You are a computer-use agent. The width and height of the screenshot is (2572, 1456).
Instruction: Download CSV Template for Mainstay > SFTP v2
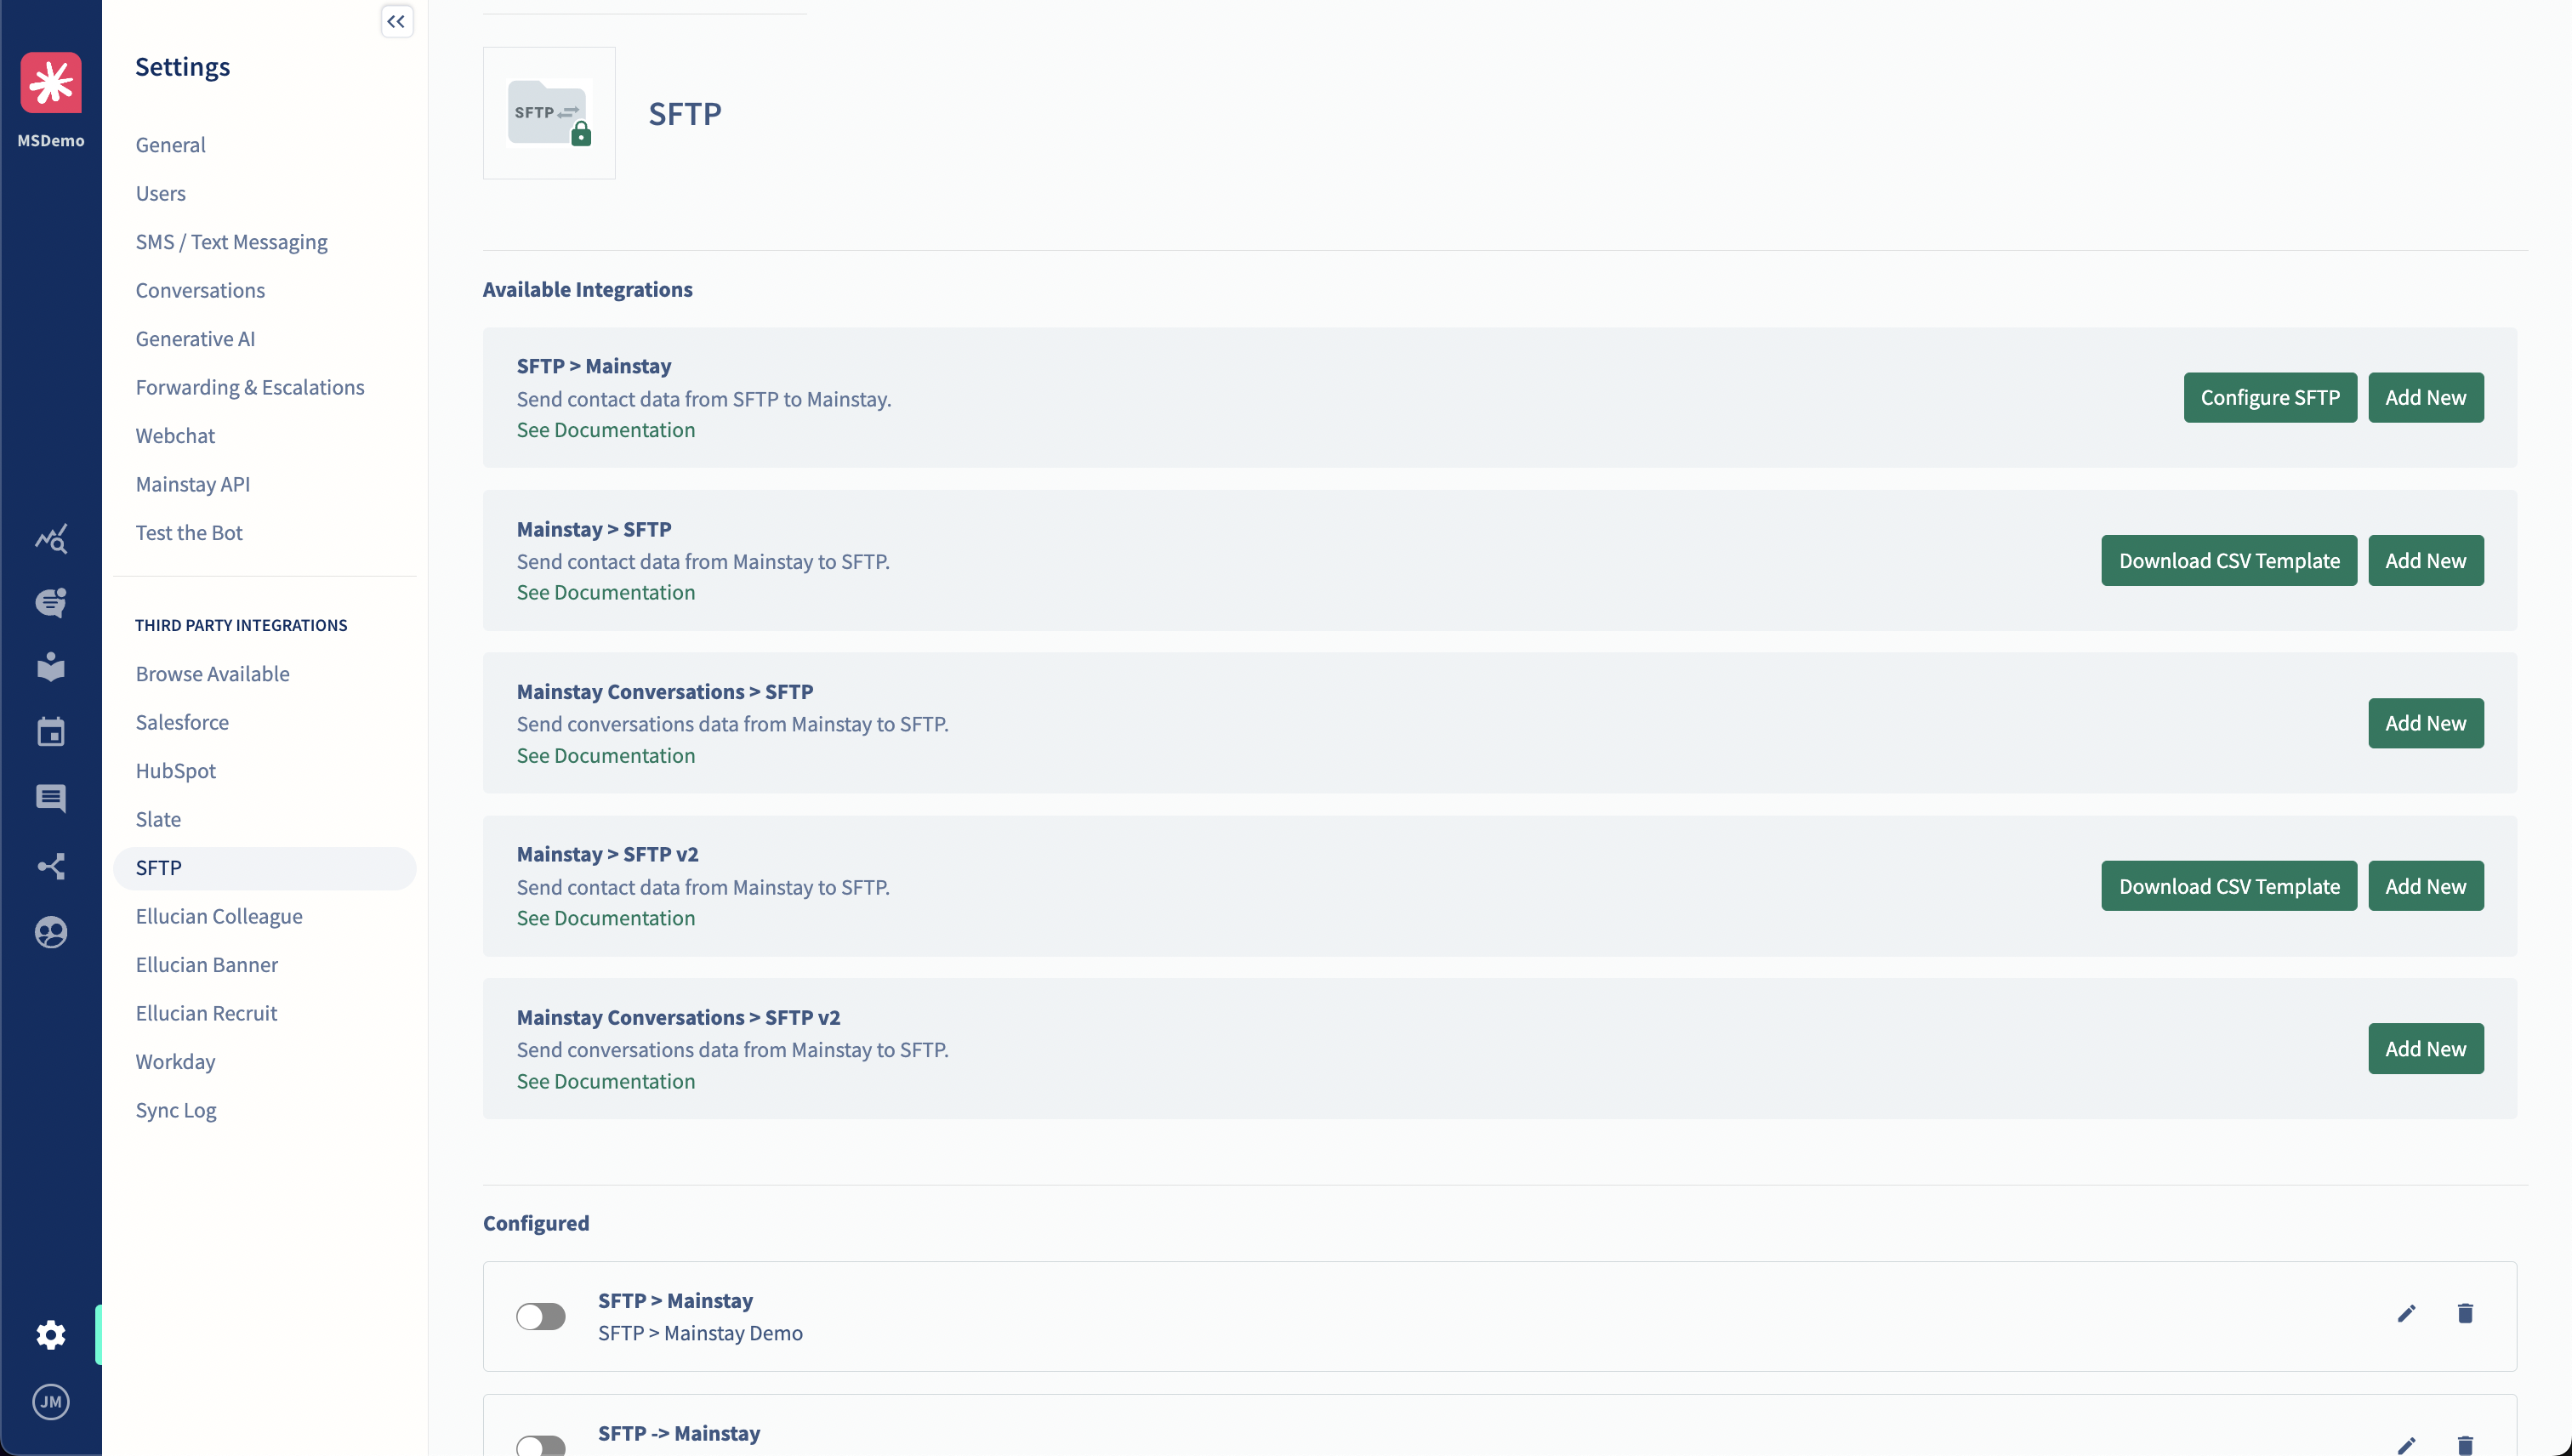[2229, 886]
